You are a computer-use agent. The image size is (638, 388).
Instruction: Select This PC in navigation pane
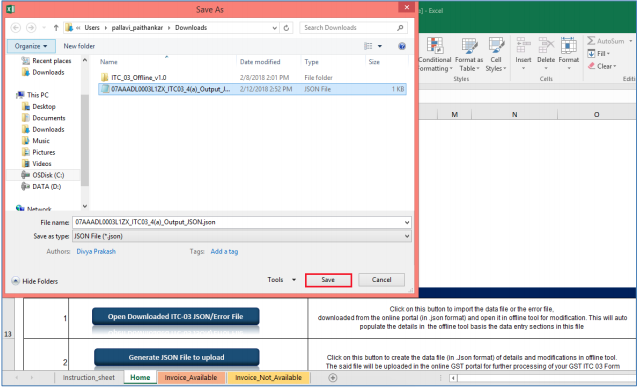(33, 95)
